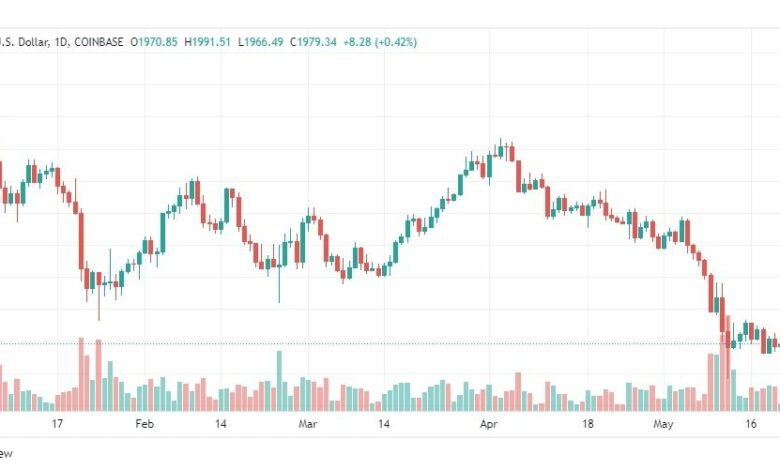Click the partial TradingView text below the time axis
Image resolution: width=780 pixels, height=470 pixels.
[x=5, y=454]
